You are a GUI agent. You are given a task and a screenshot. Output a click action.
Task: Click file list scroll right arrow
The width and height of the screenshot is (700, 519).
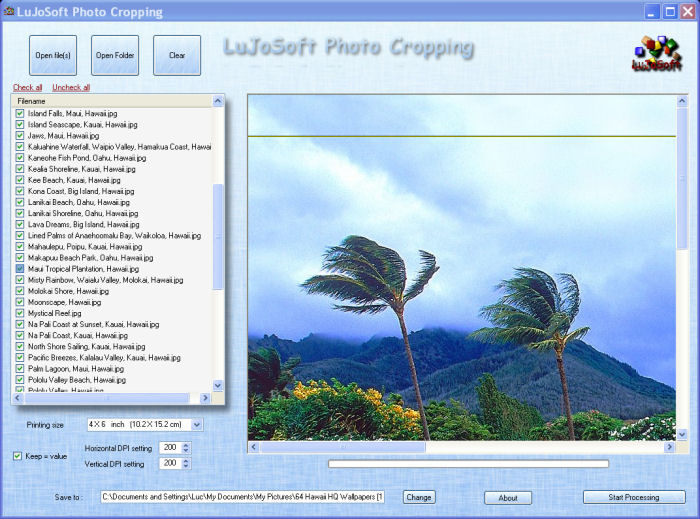tap(205, 398)
